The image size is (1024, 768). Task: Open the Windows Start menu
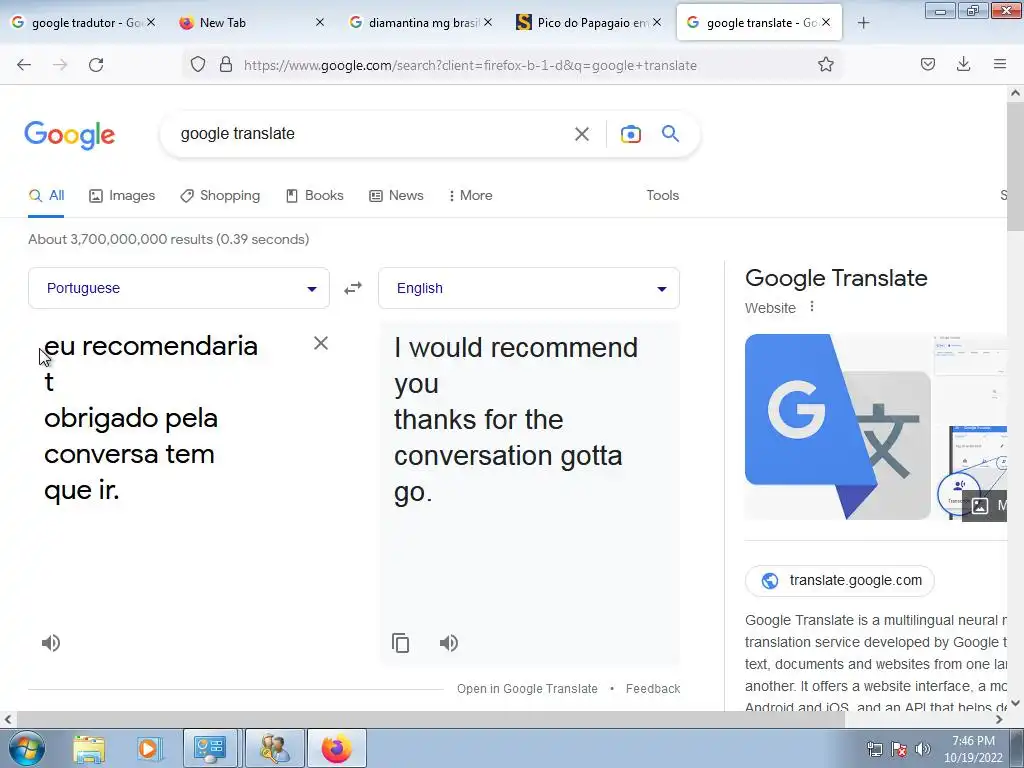pos(27,748)
